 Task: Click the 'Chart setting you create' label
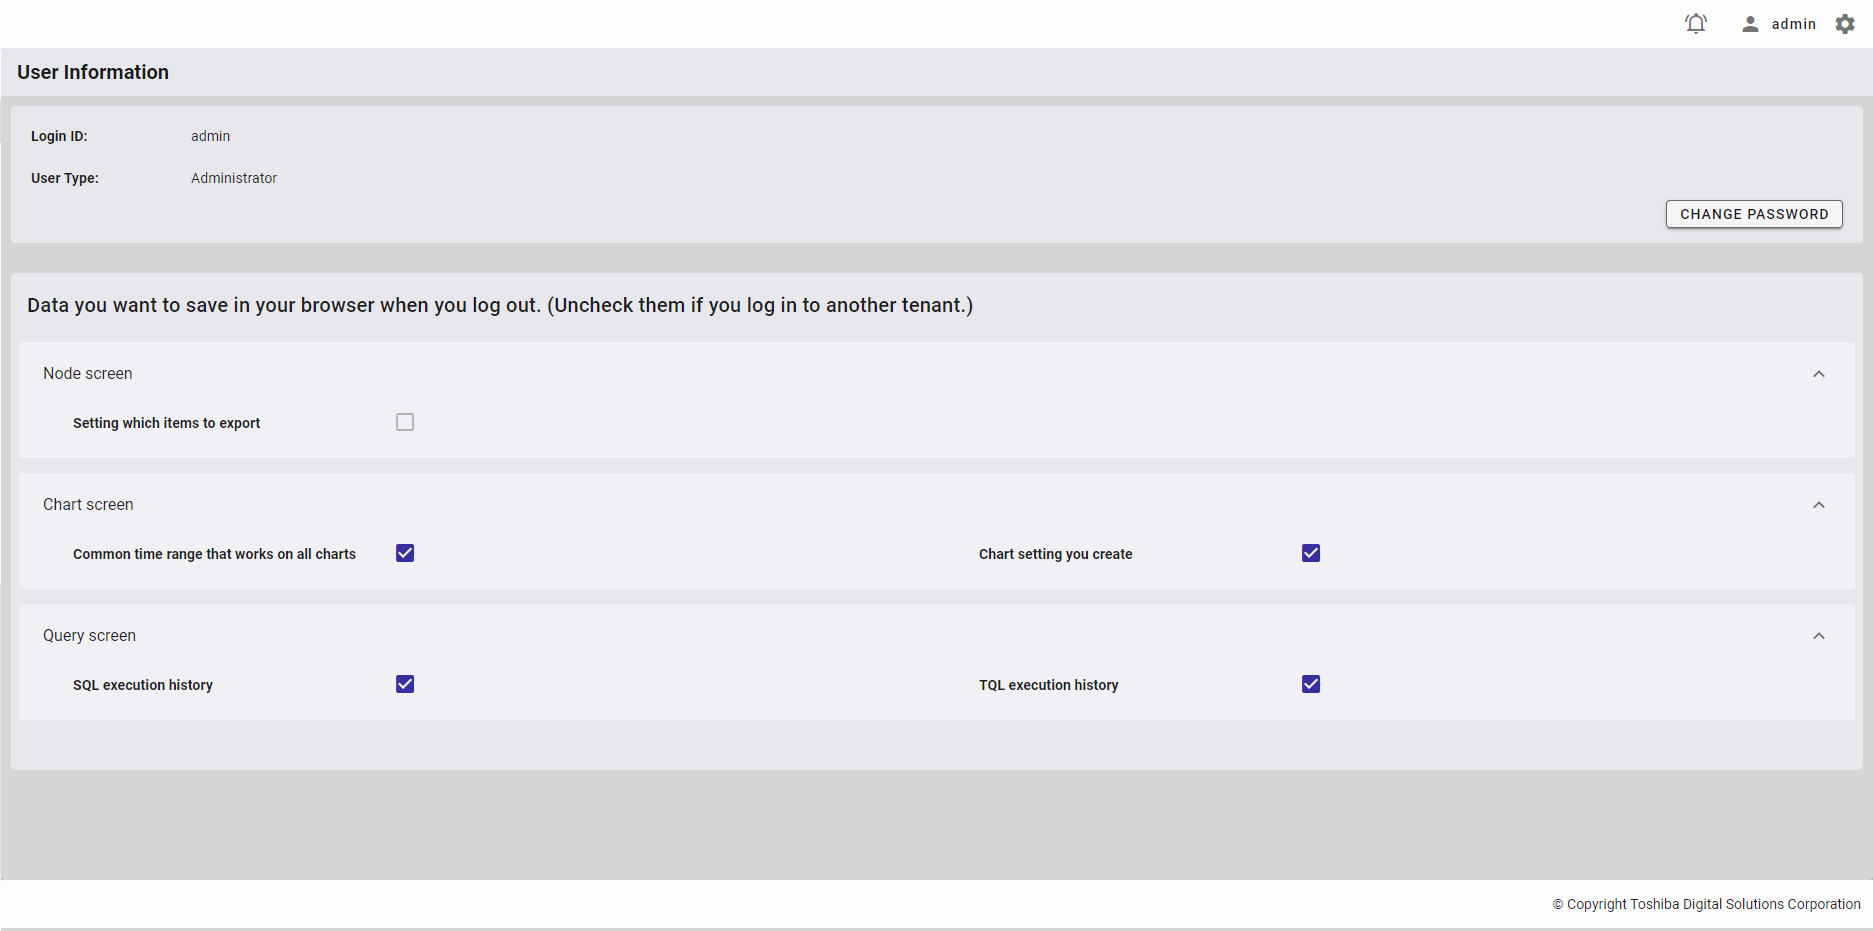click(1055, 554)
